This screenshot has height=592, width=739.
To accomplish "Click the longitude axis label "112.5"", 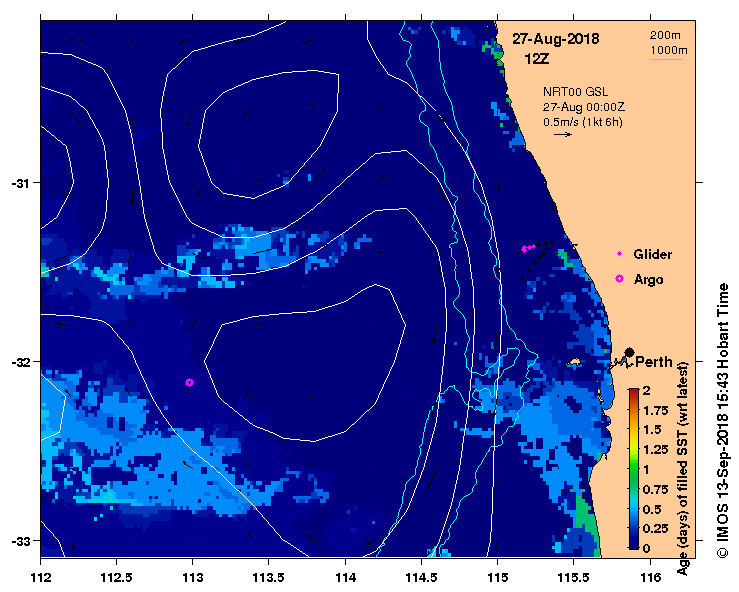I will click(116, 576).
